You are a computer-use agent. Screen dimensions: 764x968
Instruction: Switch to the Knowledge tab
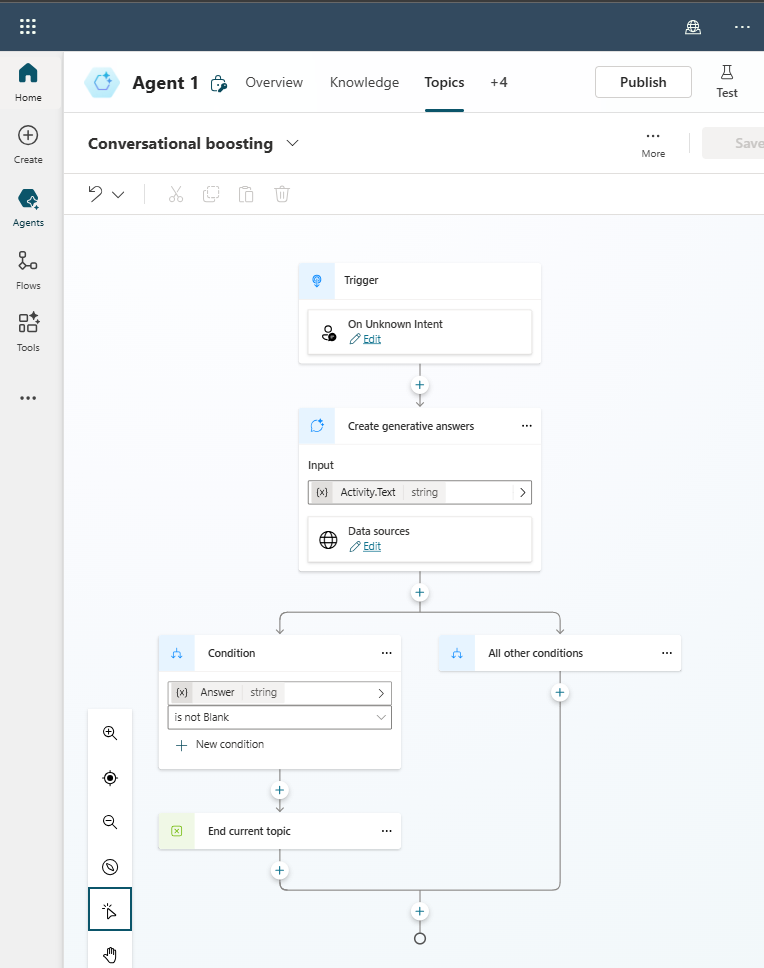tap(364, 82)
